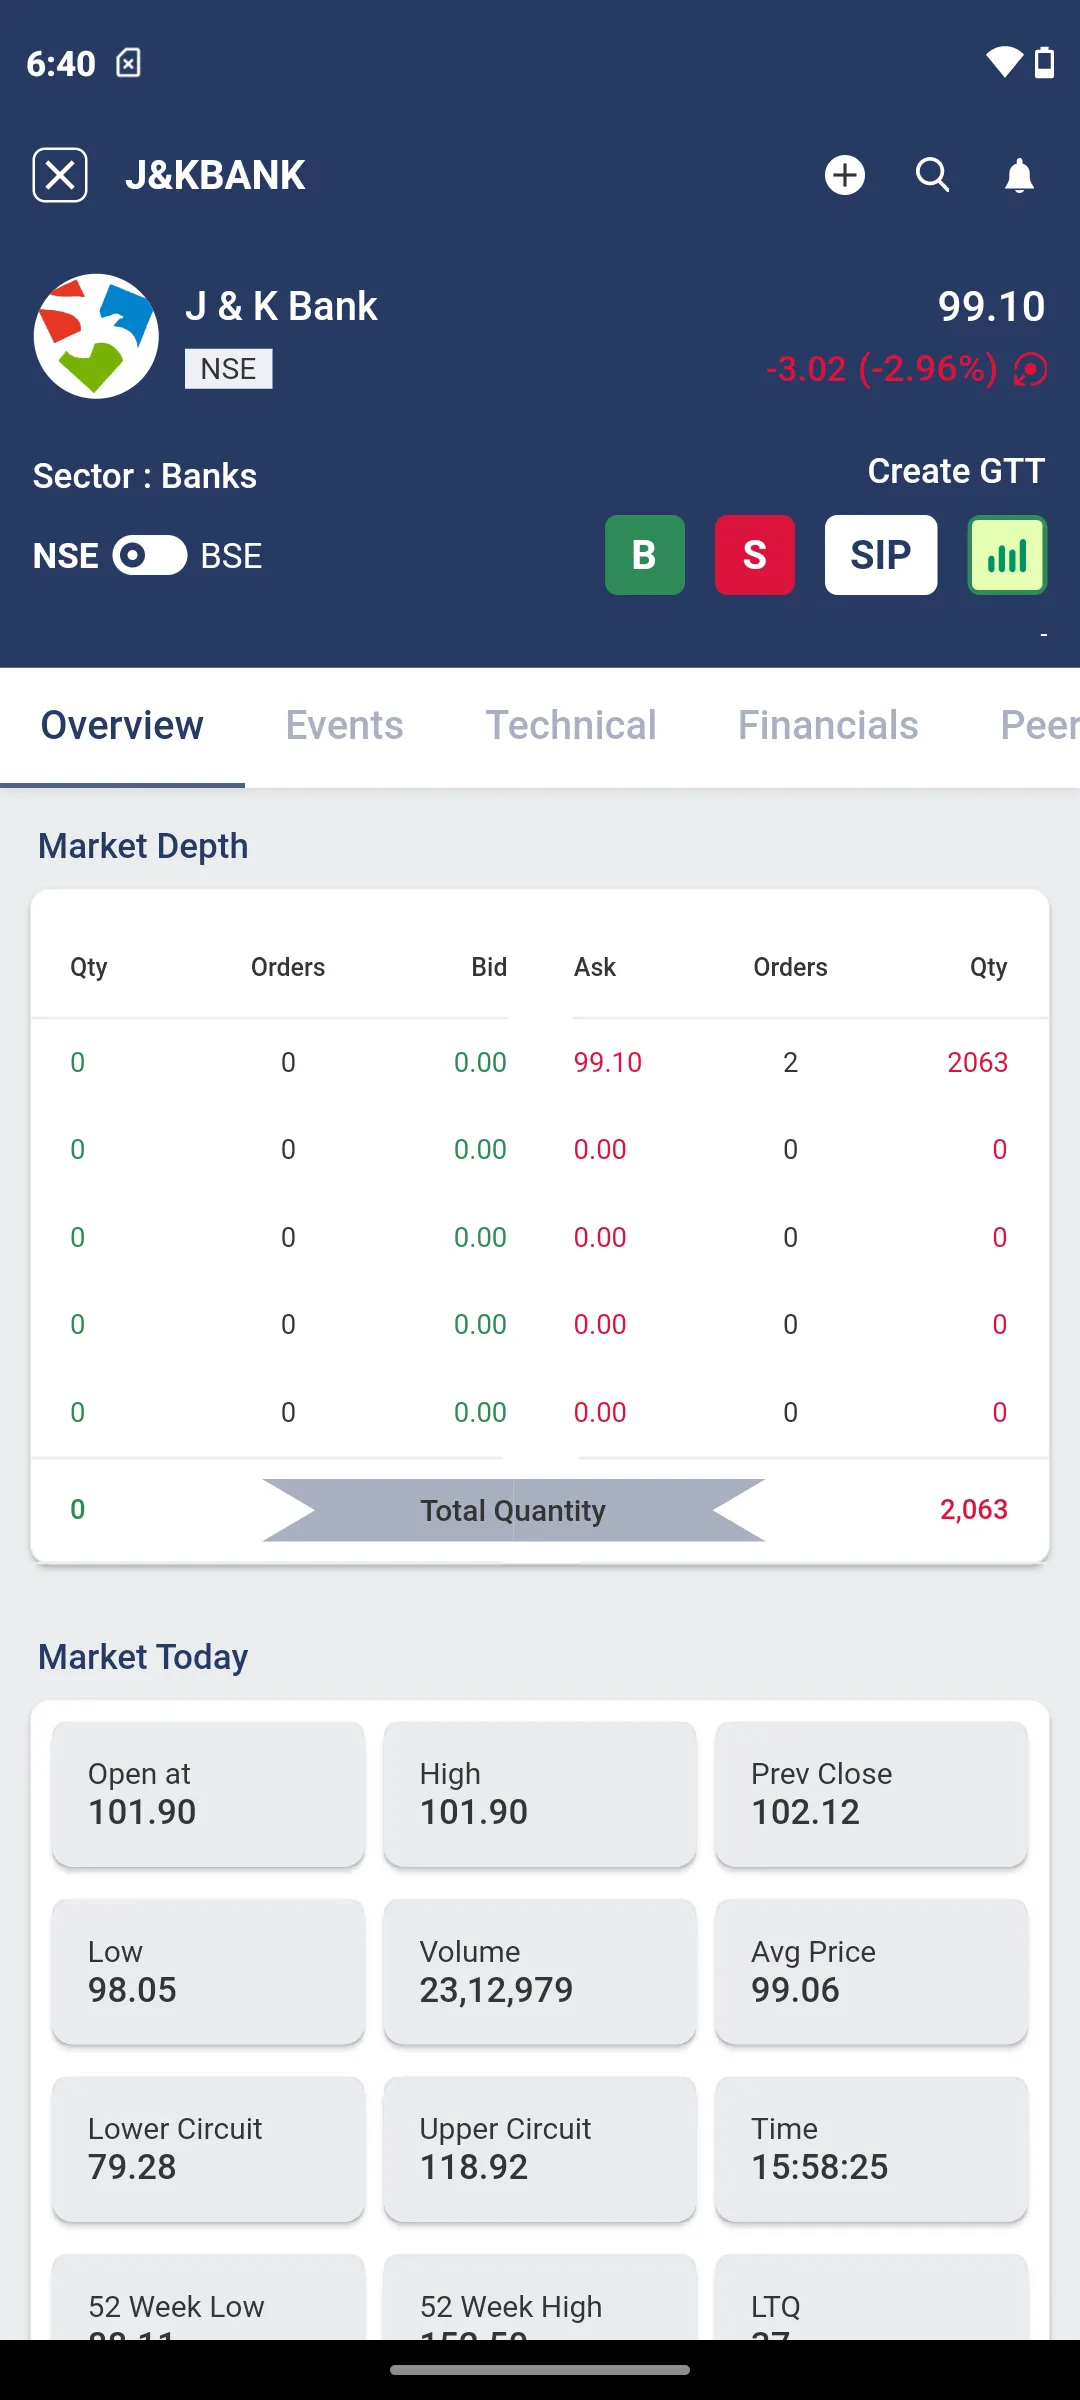Image resolution: width=1080 pixels, height=2400 pixels.
Task: Open the search magnifier icon
Action: click(x=932, y=175)
